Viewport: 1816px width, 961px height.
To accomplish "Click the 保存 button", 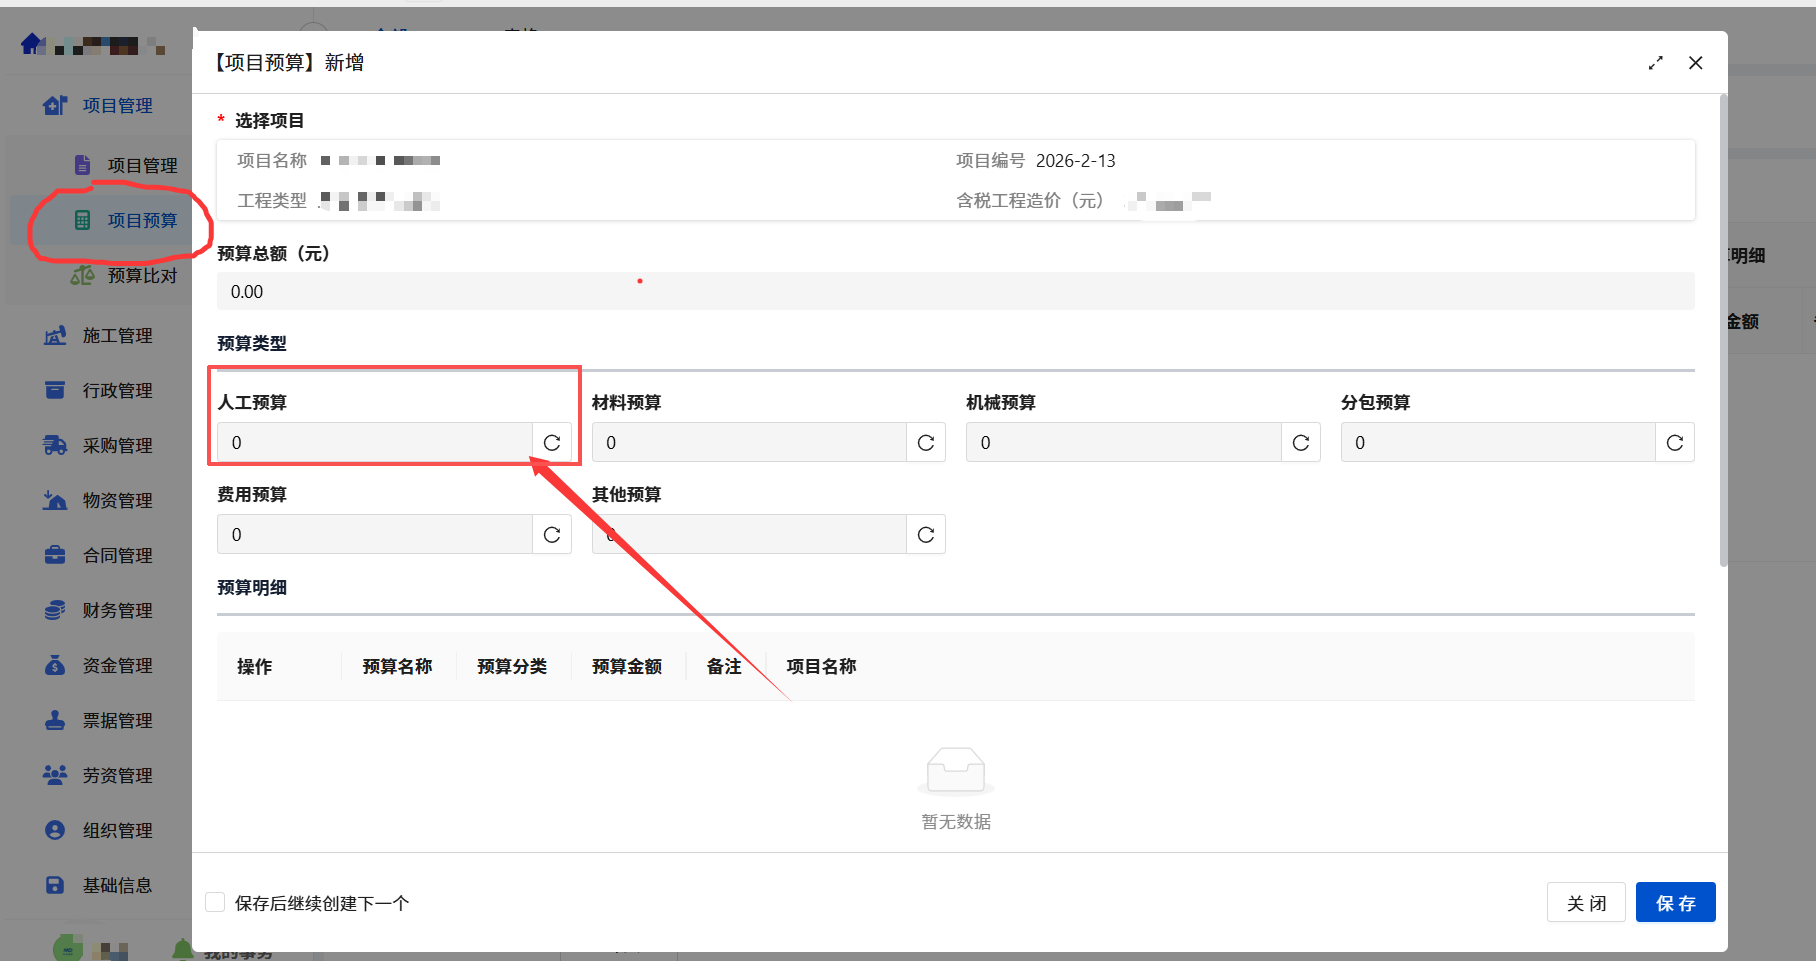I will pyautogui.click(x=1675, y=903).
